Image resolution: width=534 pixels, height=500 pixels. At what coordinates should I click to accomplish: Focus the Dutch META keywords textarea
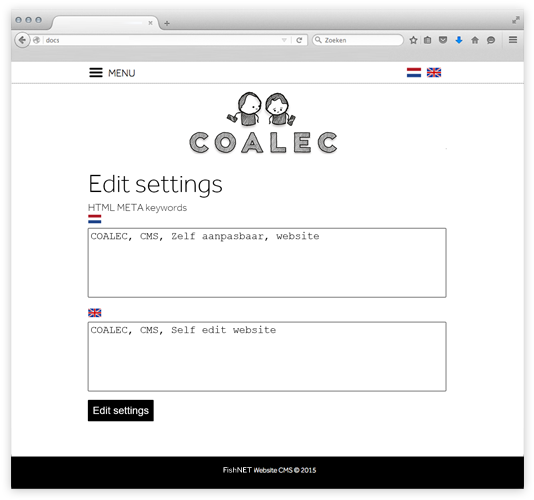pos(267,263)
